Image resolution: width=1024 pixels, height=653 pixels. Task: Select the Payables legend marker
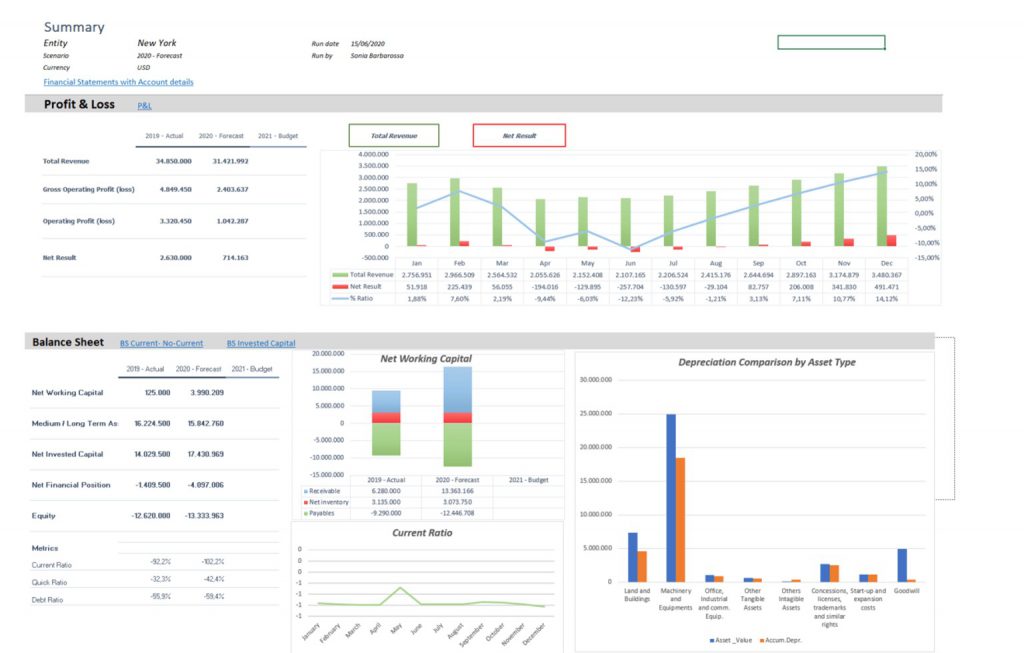pyautogui.click(x=306, y=513)
